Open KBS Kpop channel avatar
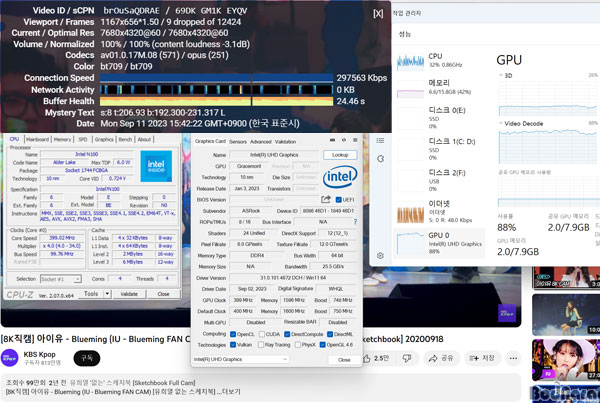This screenshot has width=600, height=403. tap(10, 358)
